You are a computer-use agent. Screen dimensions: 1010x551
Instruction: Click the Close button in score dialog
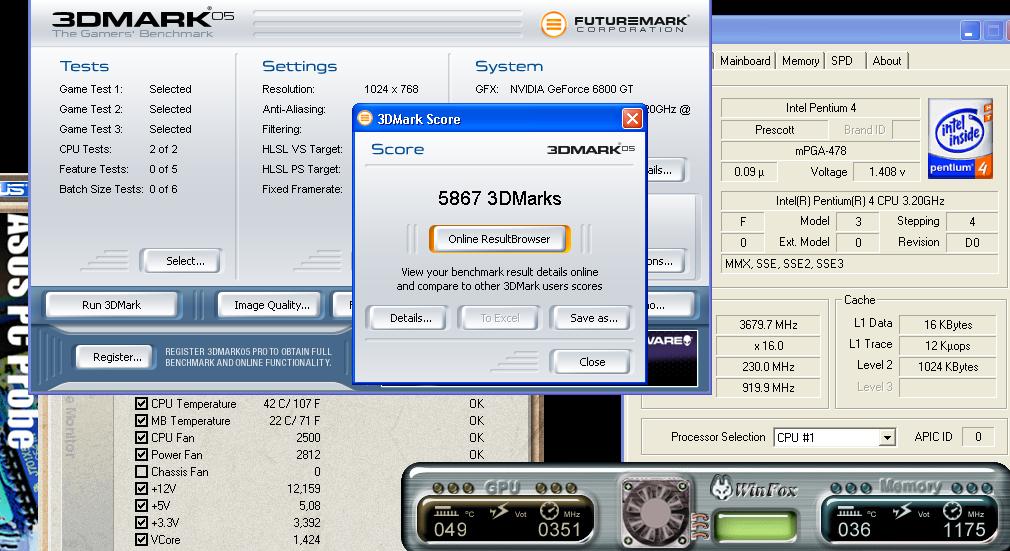click(x=591, y=362)
